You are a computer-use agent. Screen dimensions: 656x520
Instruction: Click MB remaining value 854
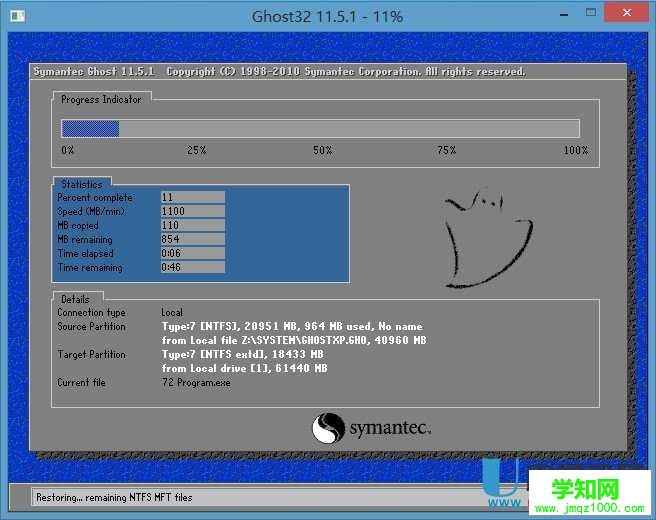click(193, 239)
